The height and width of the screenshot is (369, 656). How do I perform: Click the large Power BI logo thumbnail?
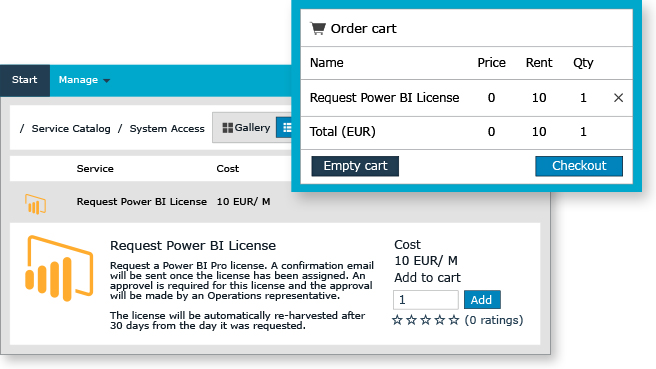59,268
